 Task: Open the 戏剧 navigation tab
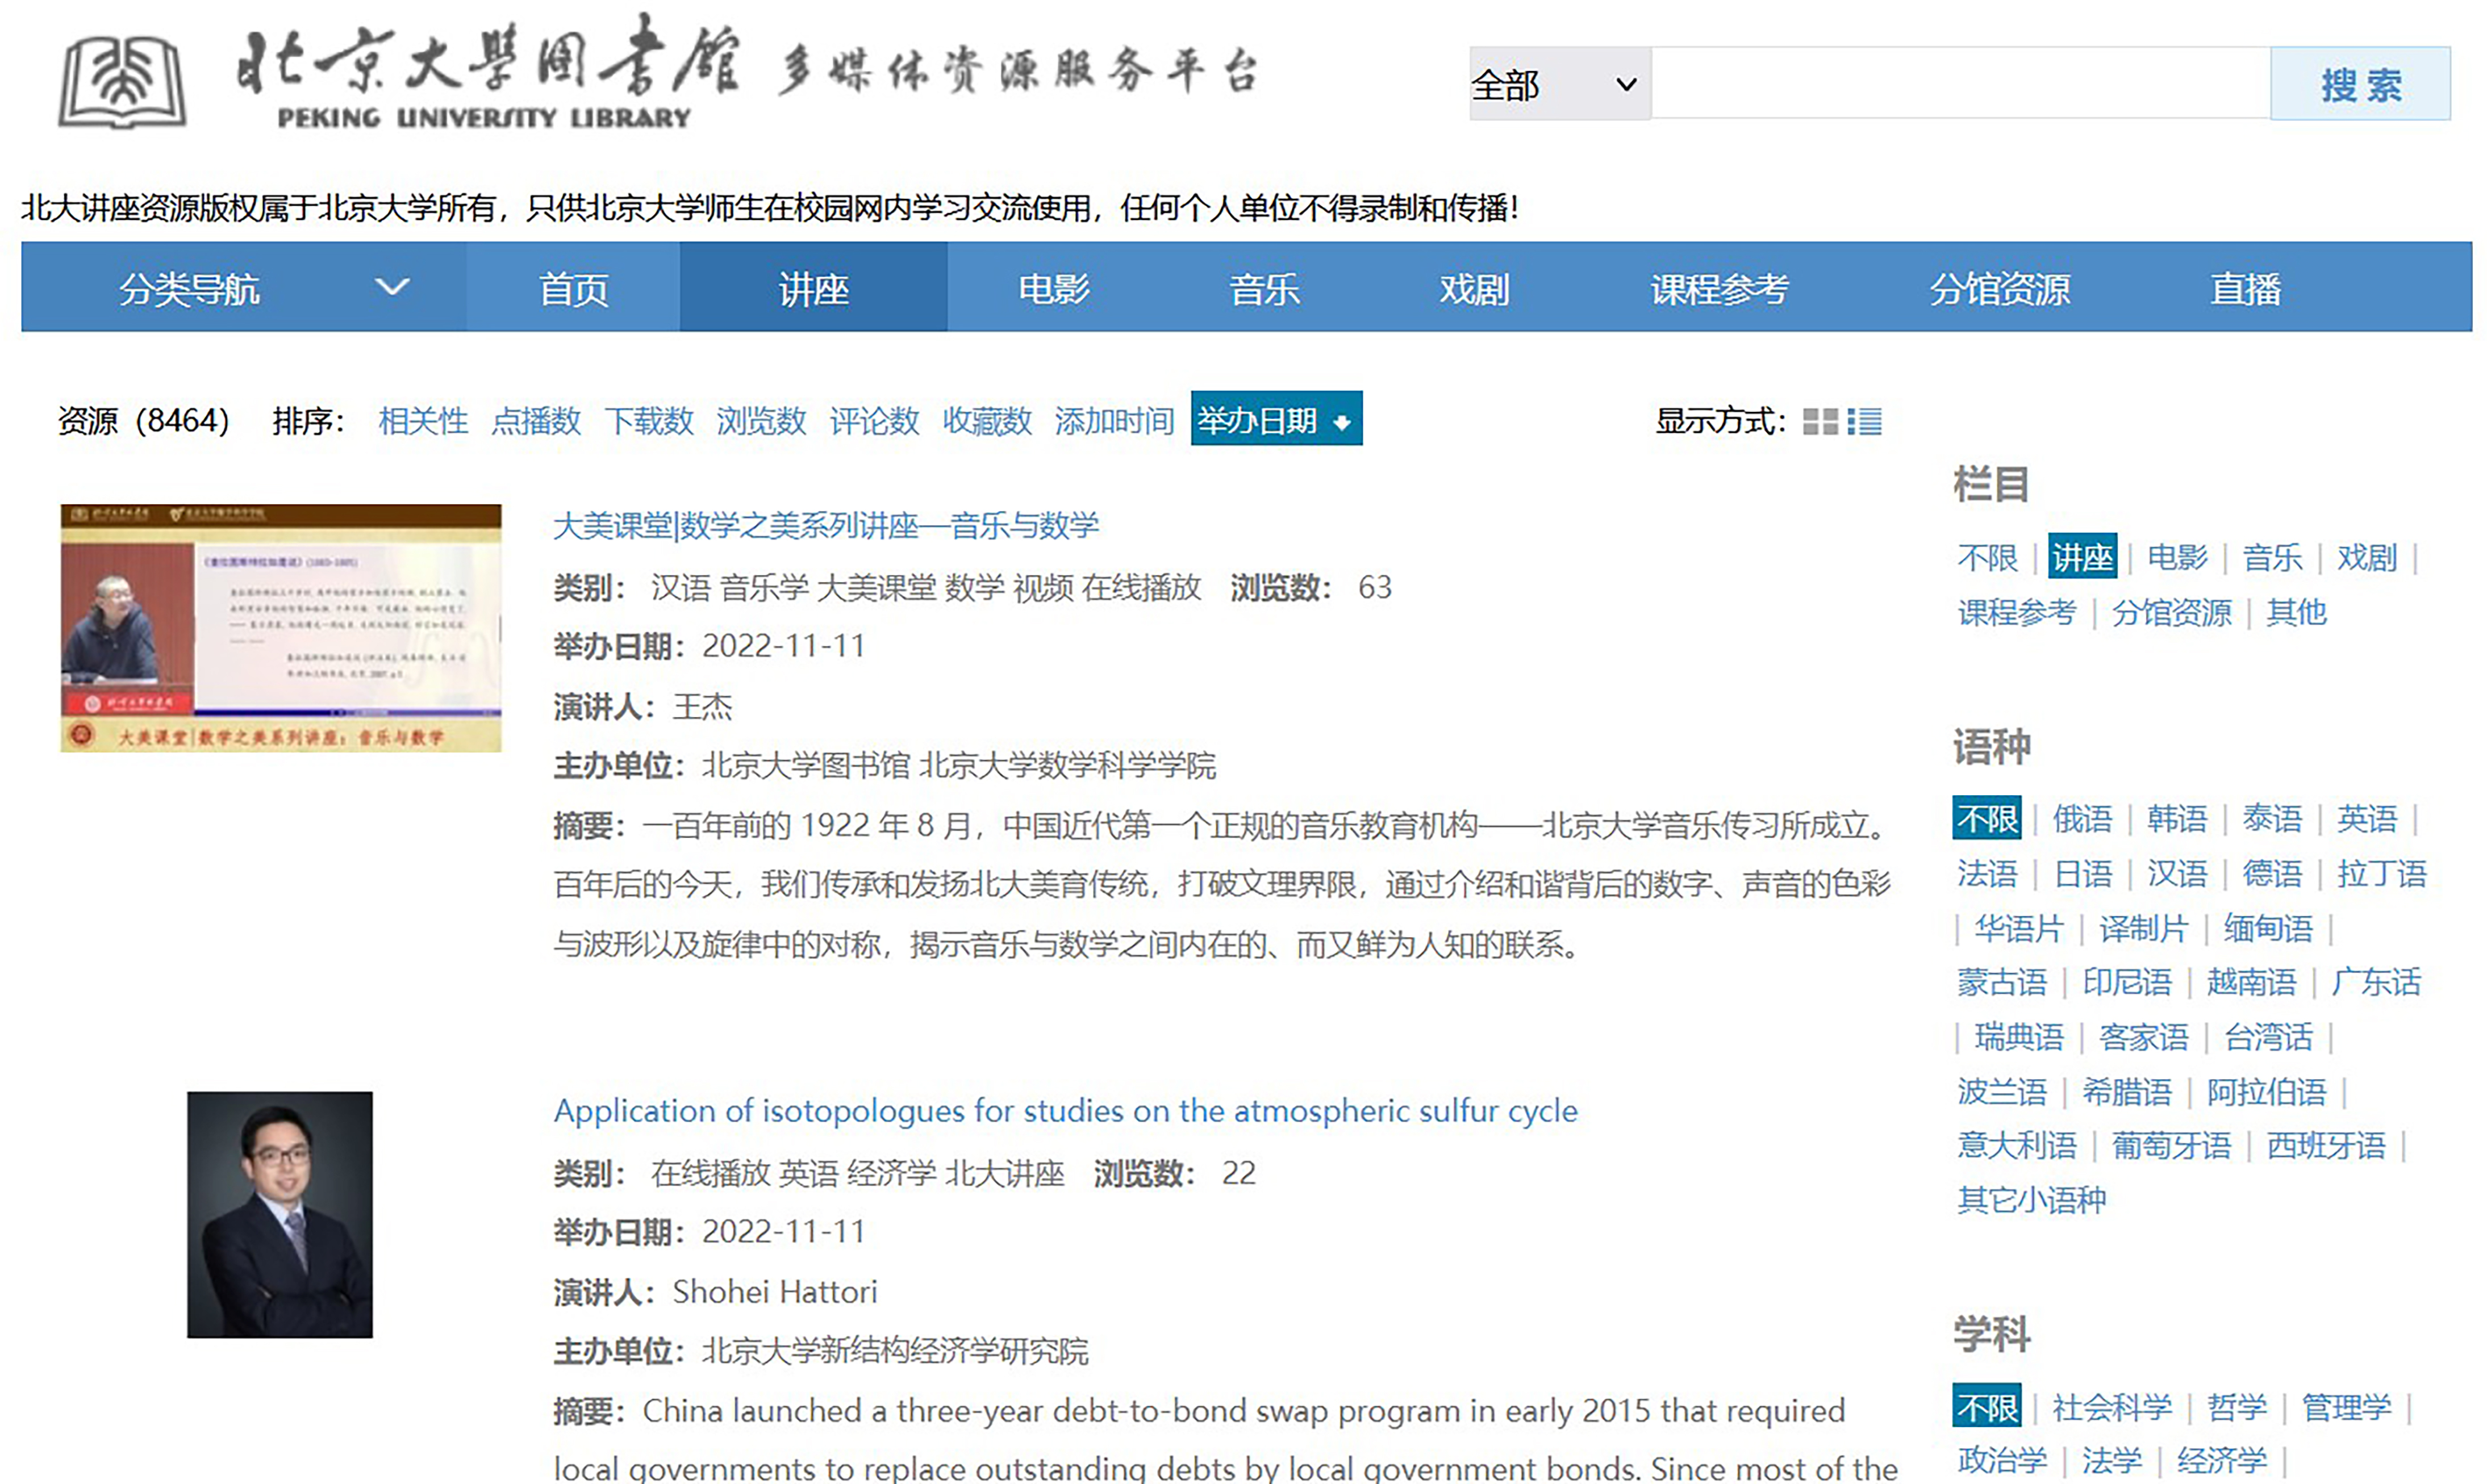[1474, 288]
